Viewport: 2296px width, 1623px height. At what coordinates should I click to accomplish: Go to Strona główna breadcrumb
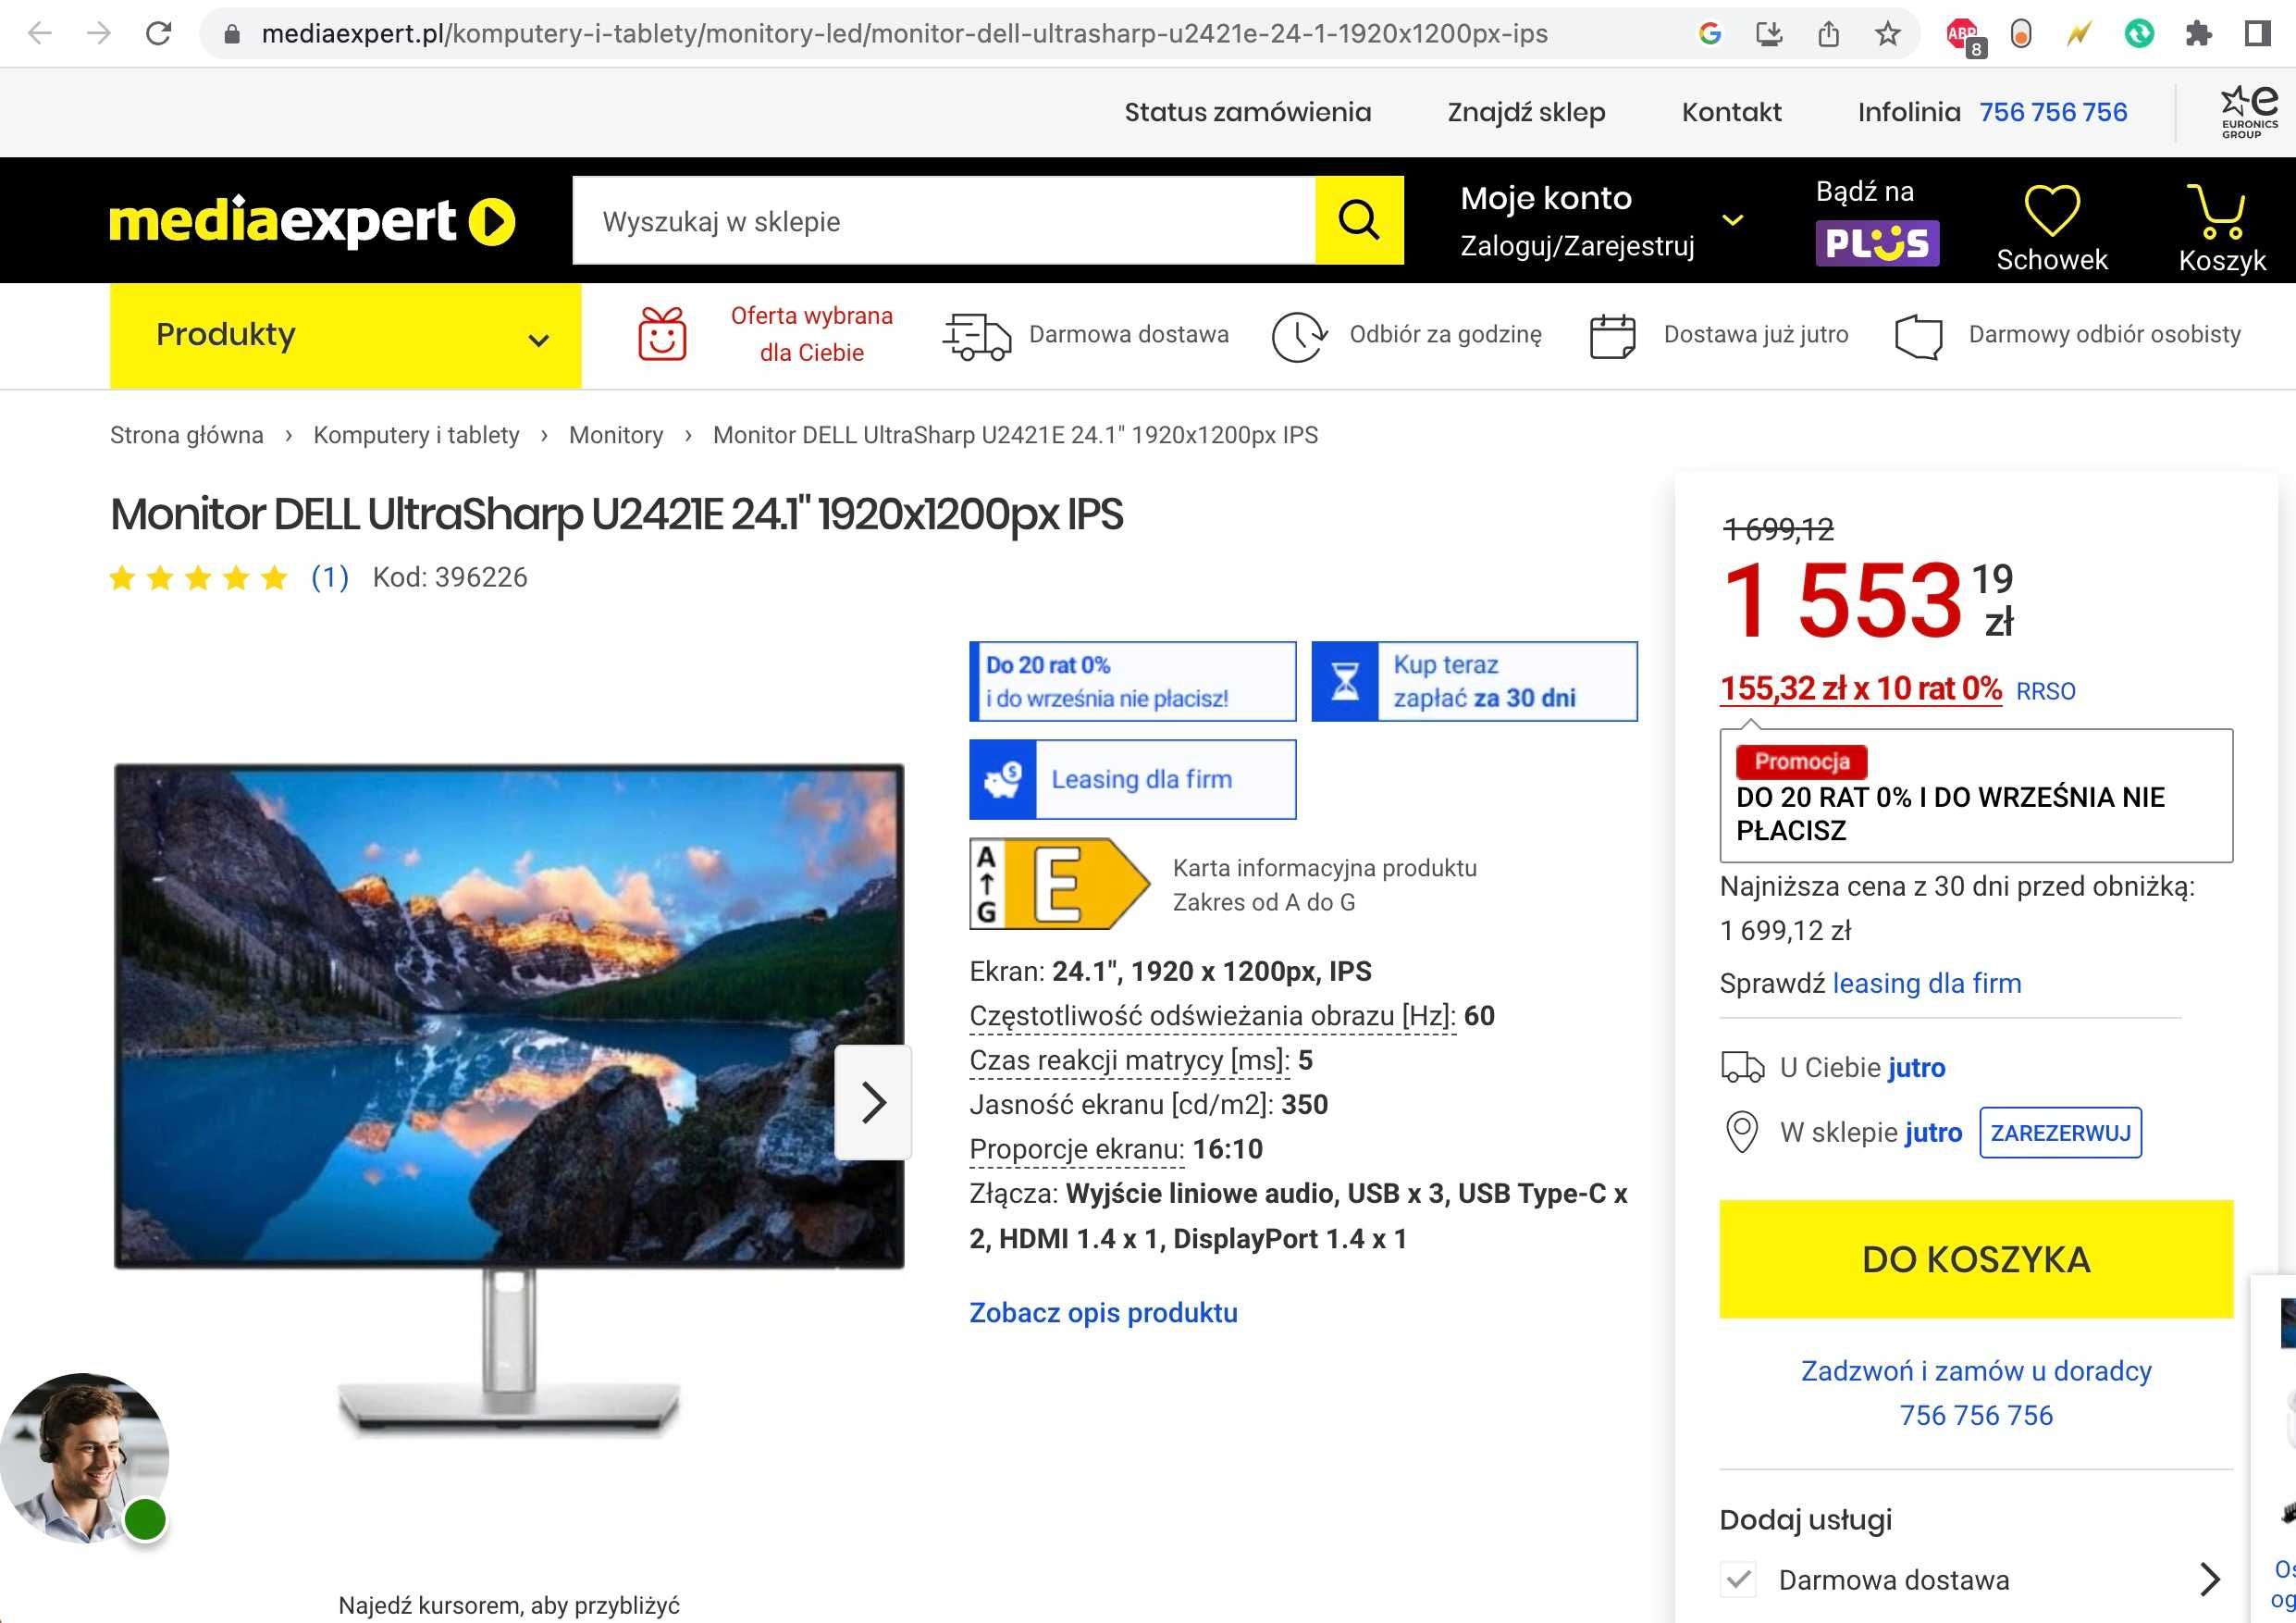click(x=187, y=435)
